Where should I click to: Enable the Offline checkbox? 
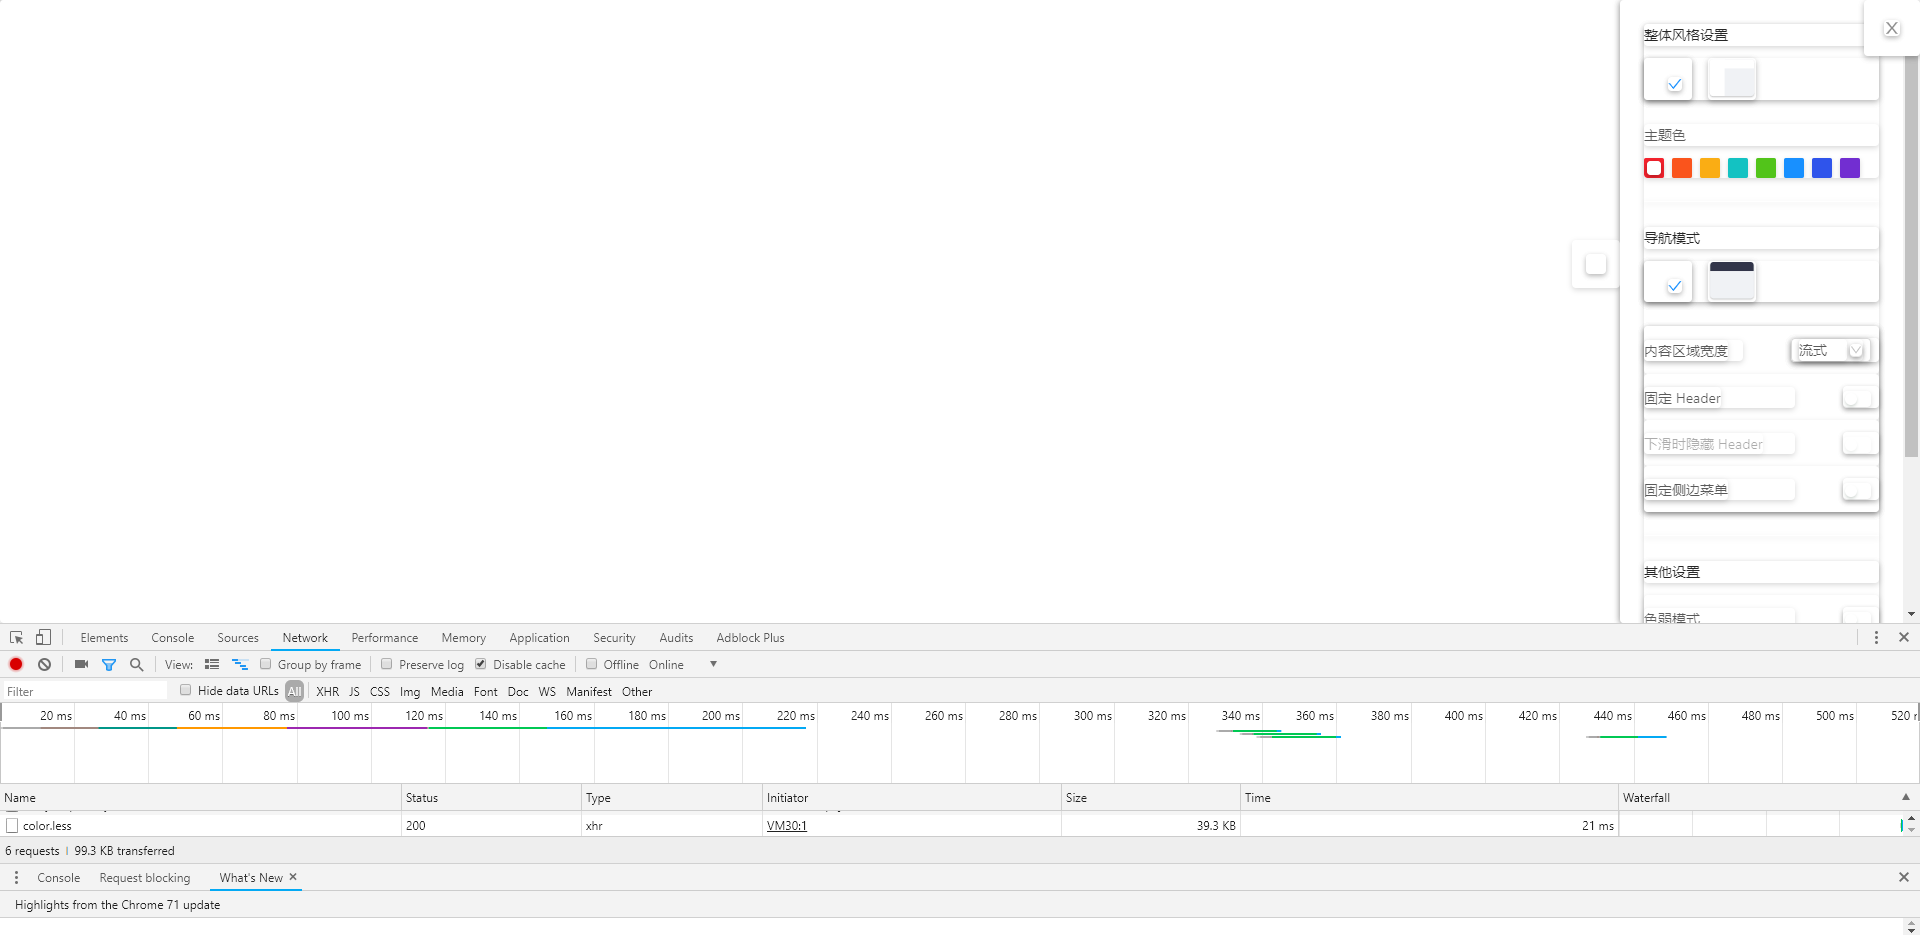[592, 664]
